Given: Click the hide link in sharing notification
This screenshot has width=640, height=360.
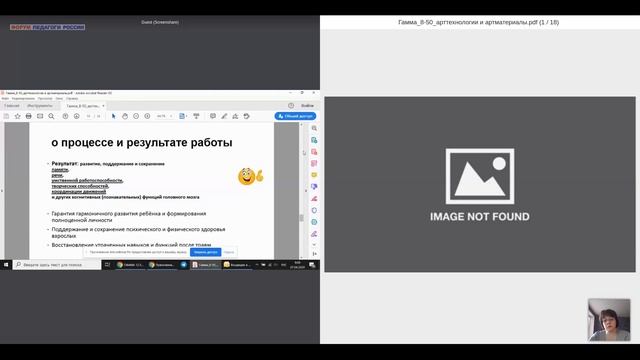Looking at the screenshot, I should pyautogui.click(x=229, y=252).
